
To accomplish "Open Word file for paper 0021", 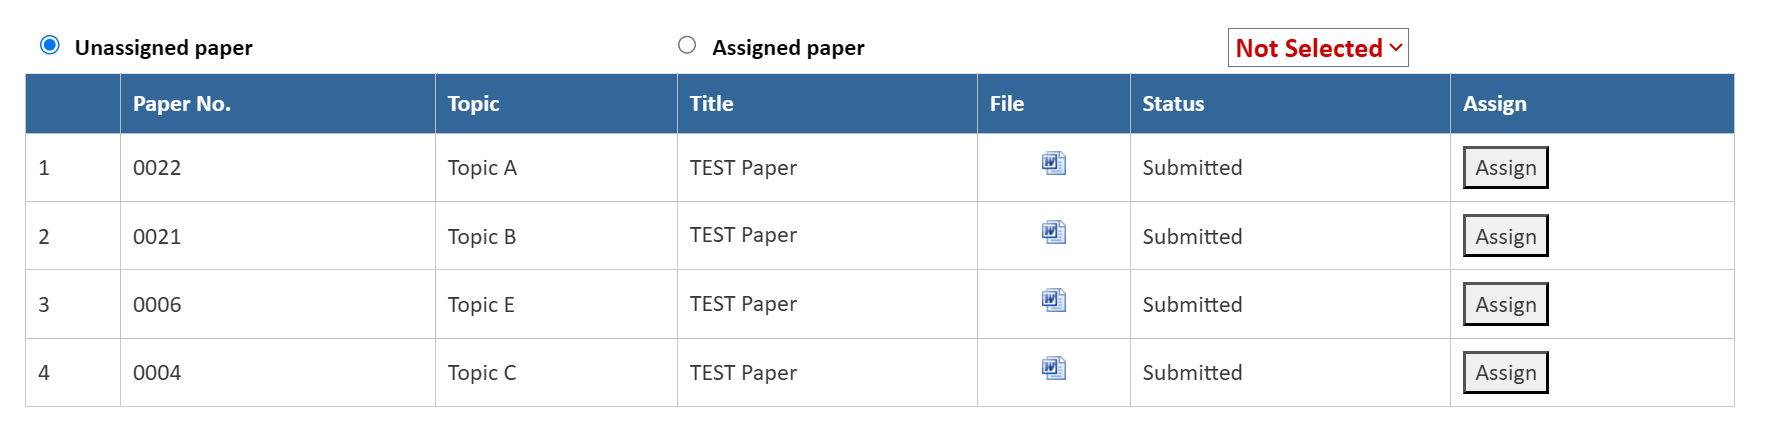I will pos(1054,232).
